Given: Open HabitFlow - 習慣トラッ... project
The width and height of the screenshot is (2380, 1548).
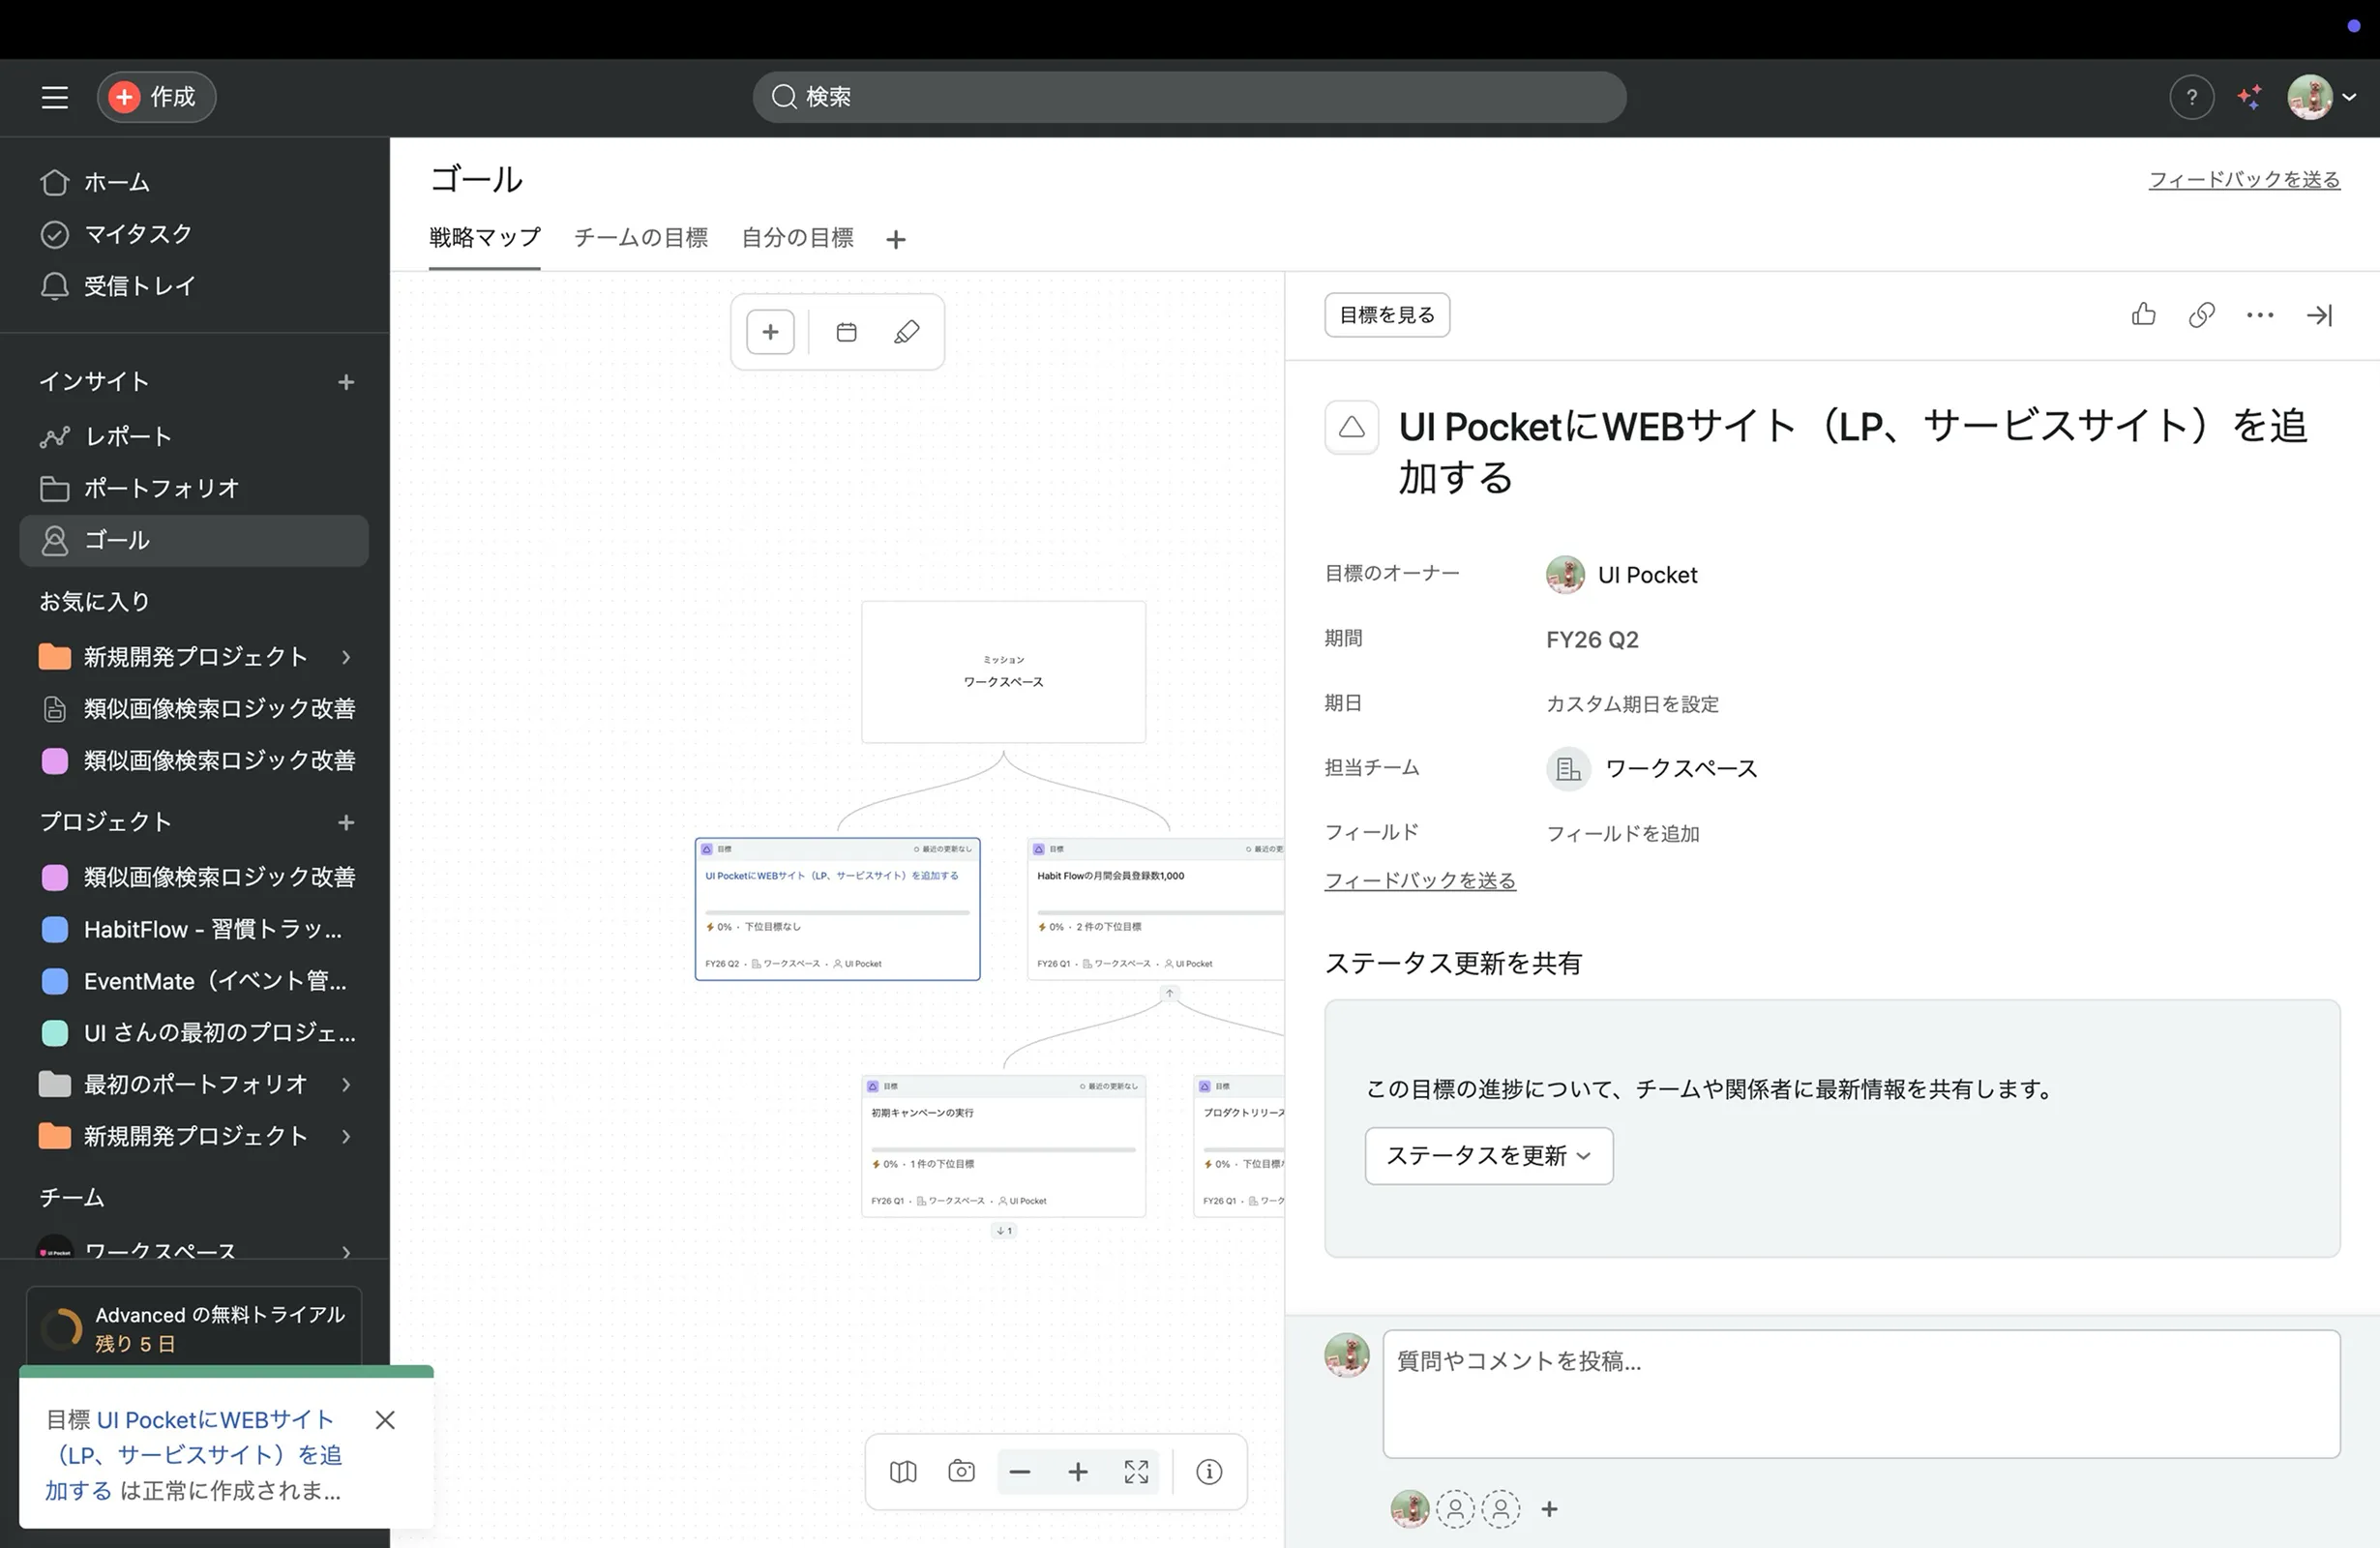Looking at the screenshot, I should tap(195, 929).
